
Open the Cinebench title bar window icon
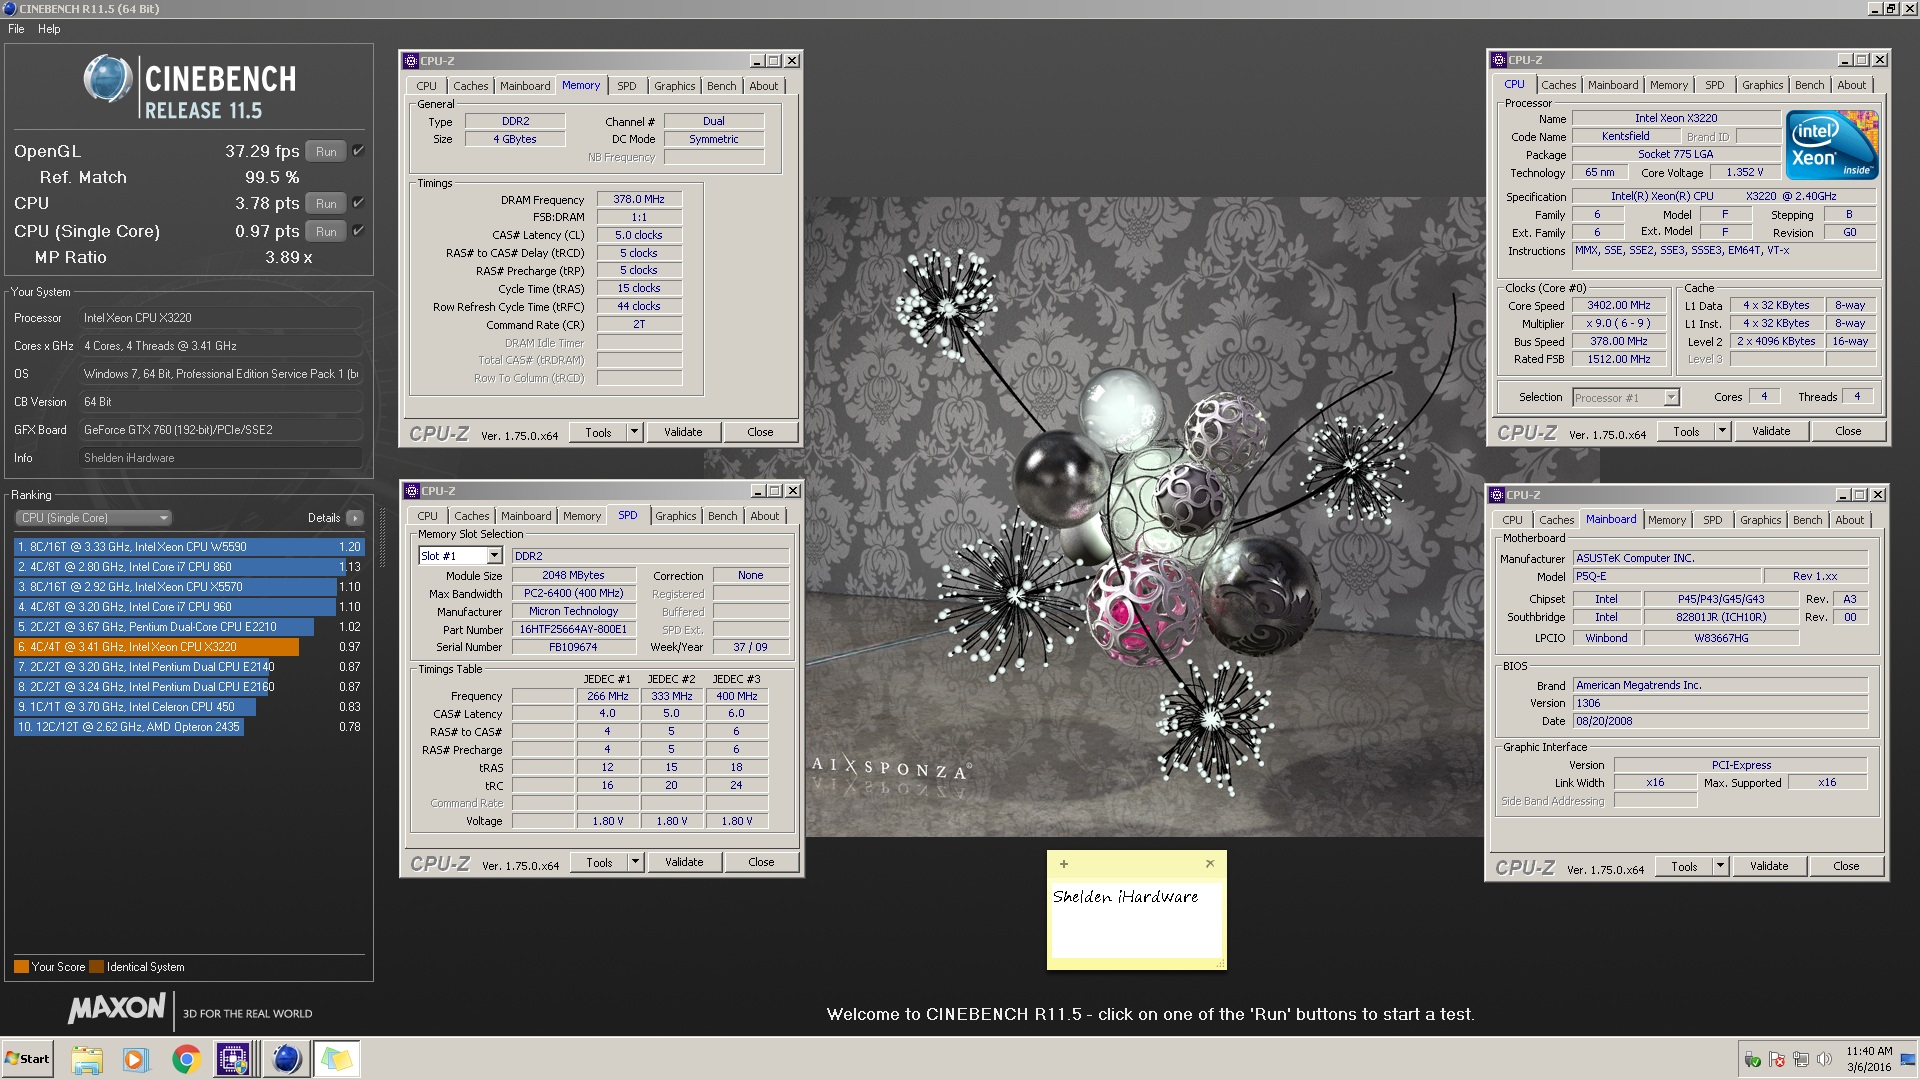pos(10,8)
